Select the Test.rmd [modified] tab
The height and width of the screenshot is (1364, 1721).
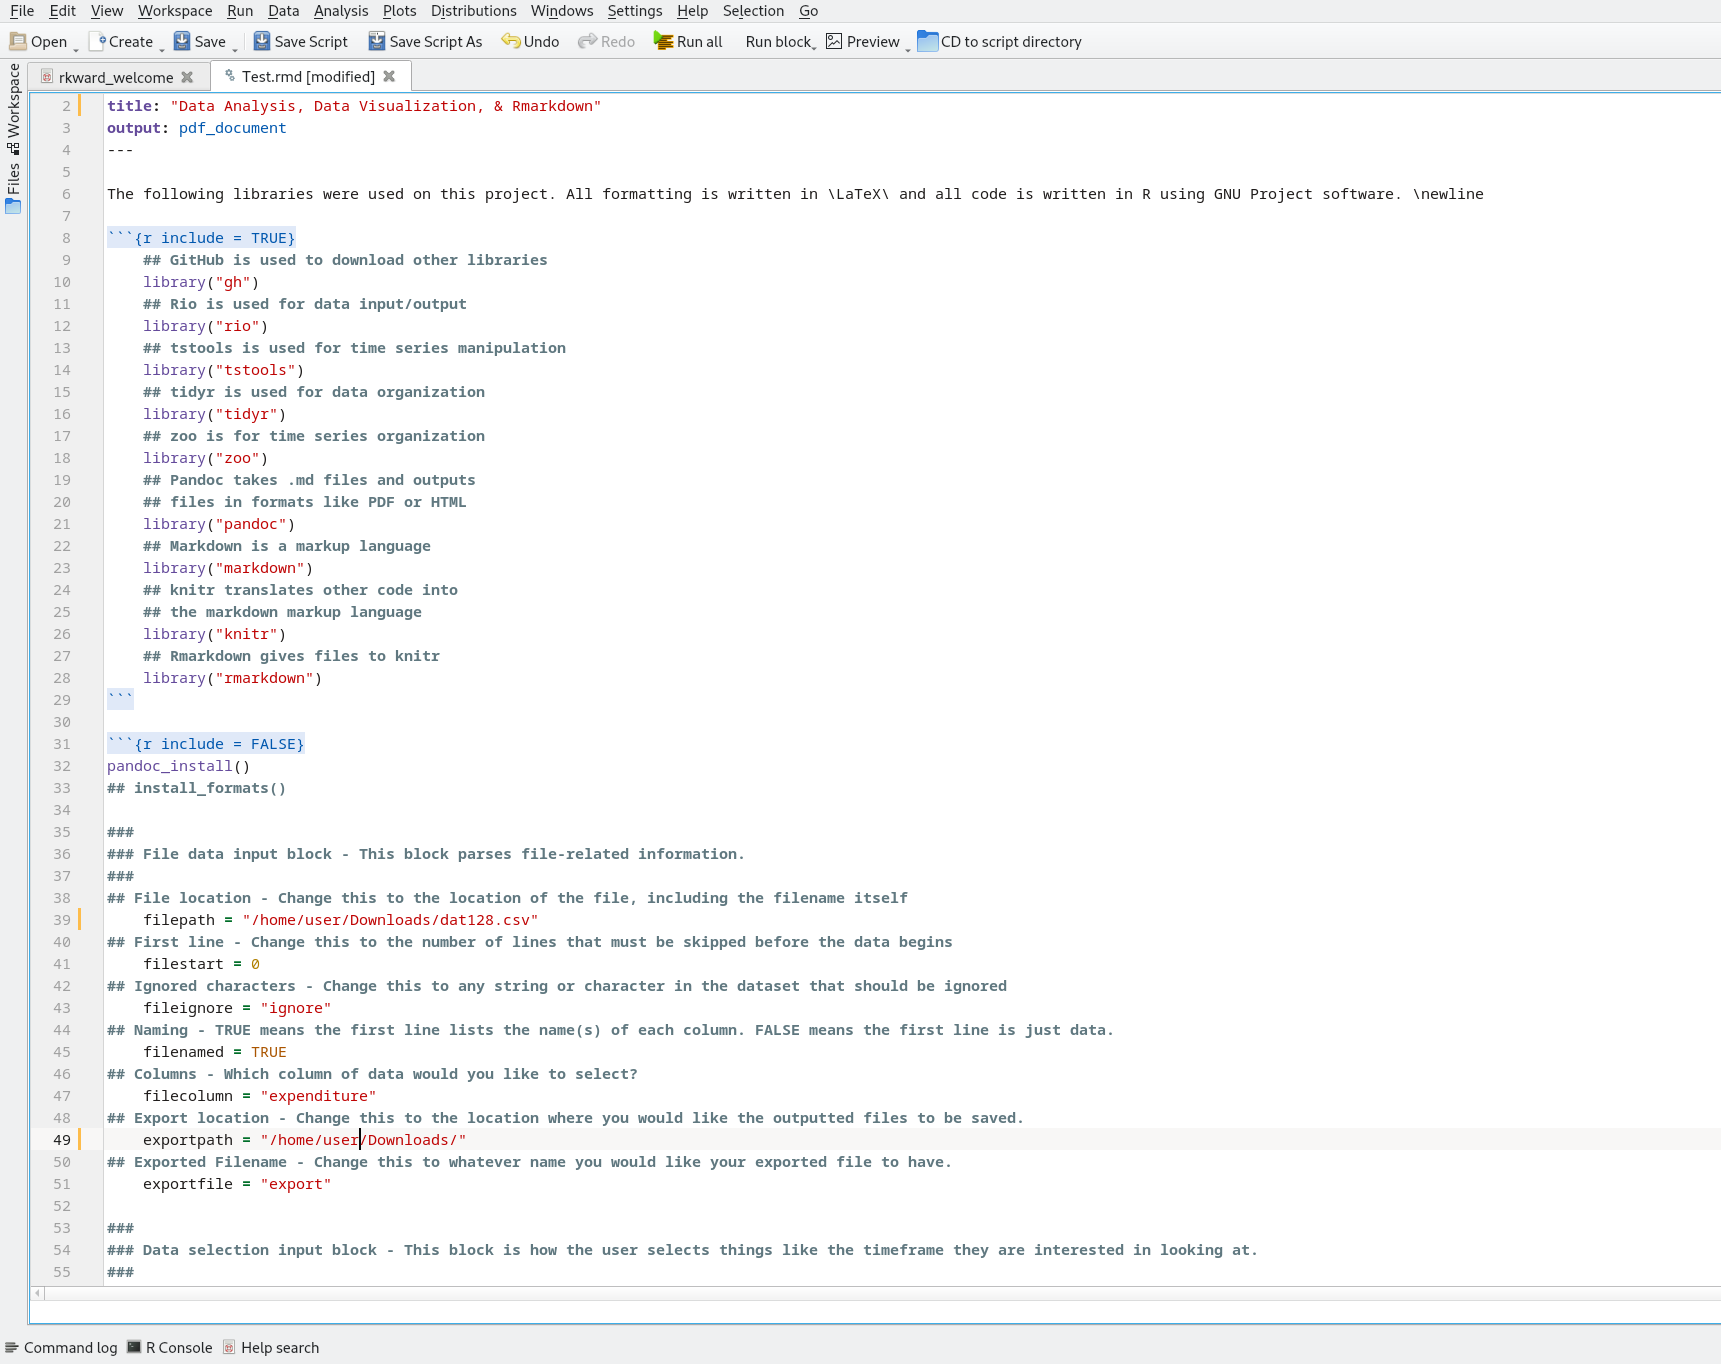[307, 76]
